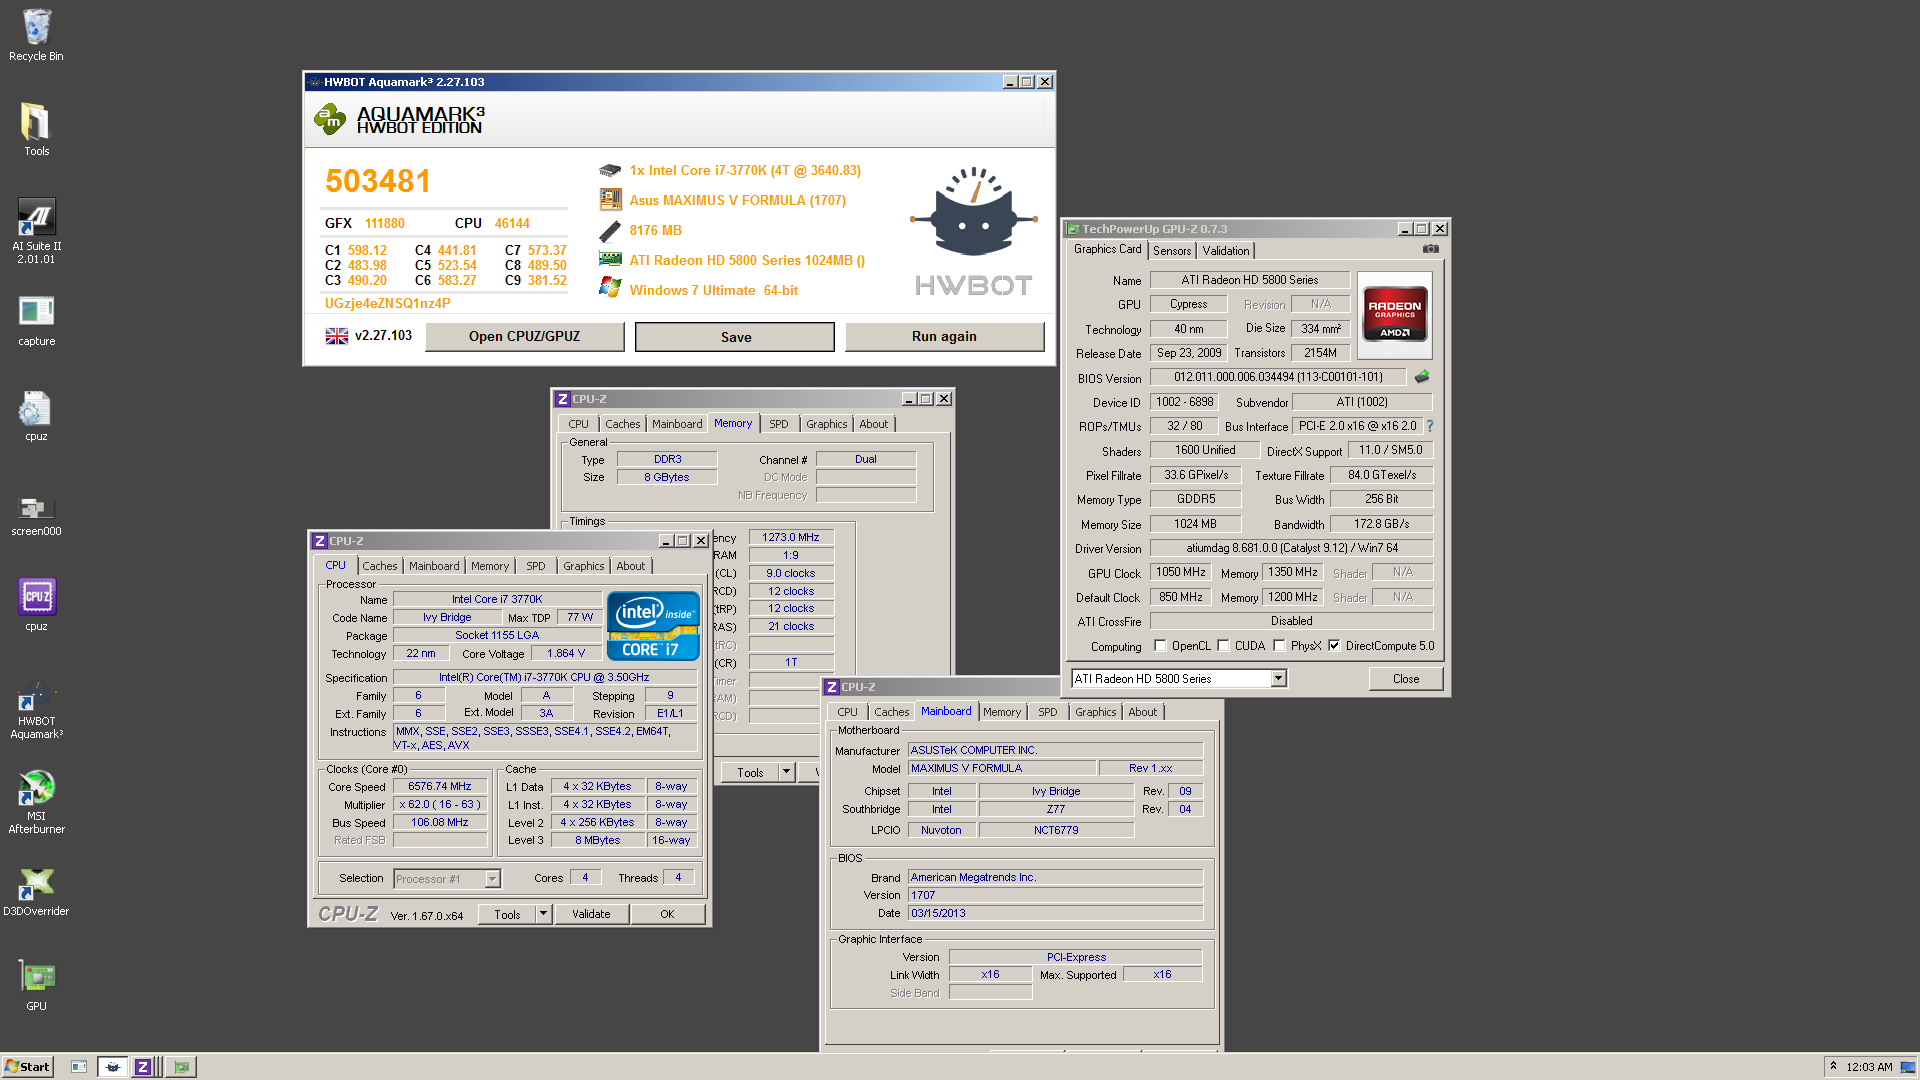Open Mainboard tab in front CPU-Z window
This screenshot has width=1920, height=1080.
tap(434, 566)
